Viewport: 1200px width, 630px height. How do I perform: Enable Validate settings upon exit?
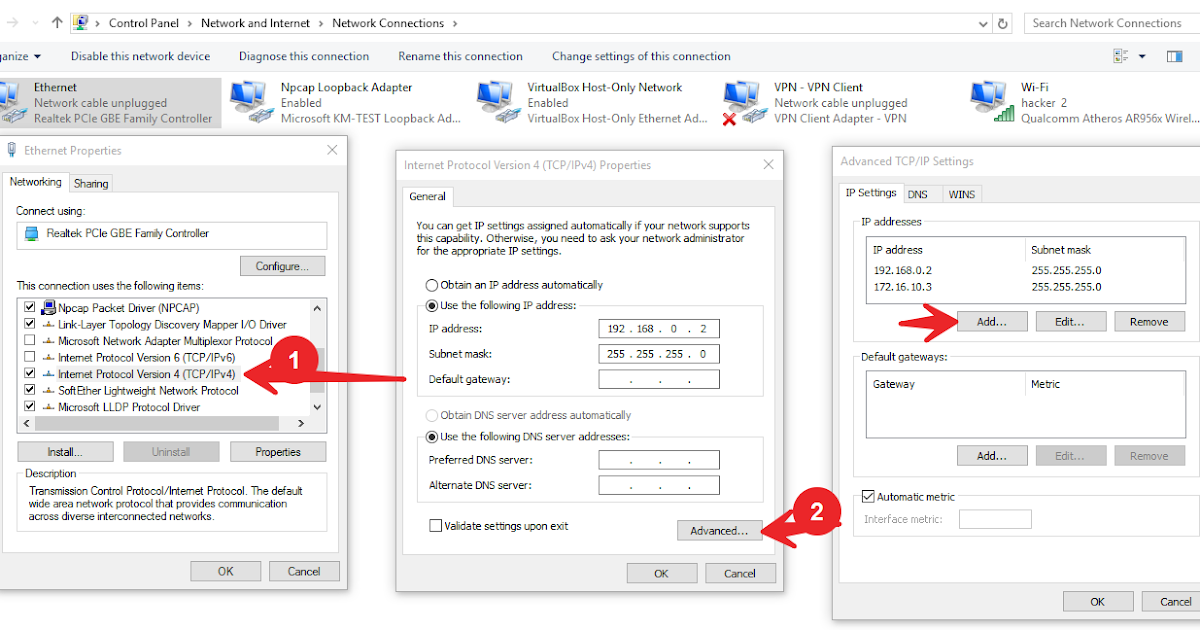pos(436,524)
